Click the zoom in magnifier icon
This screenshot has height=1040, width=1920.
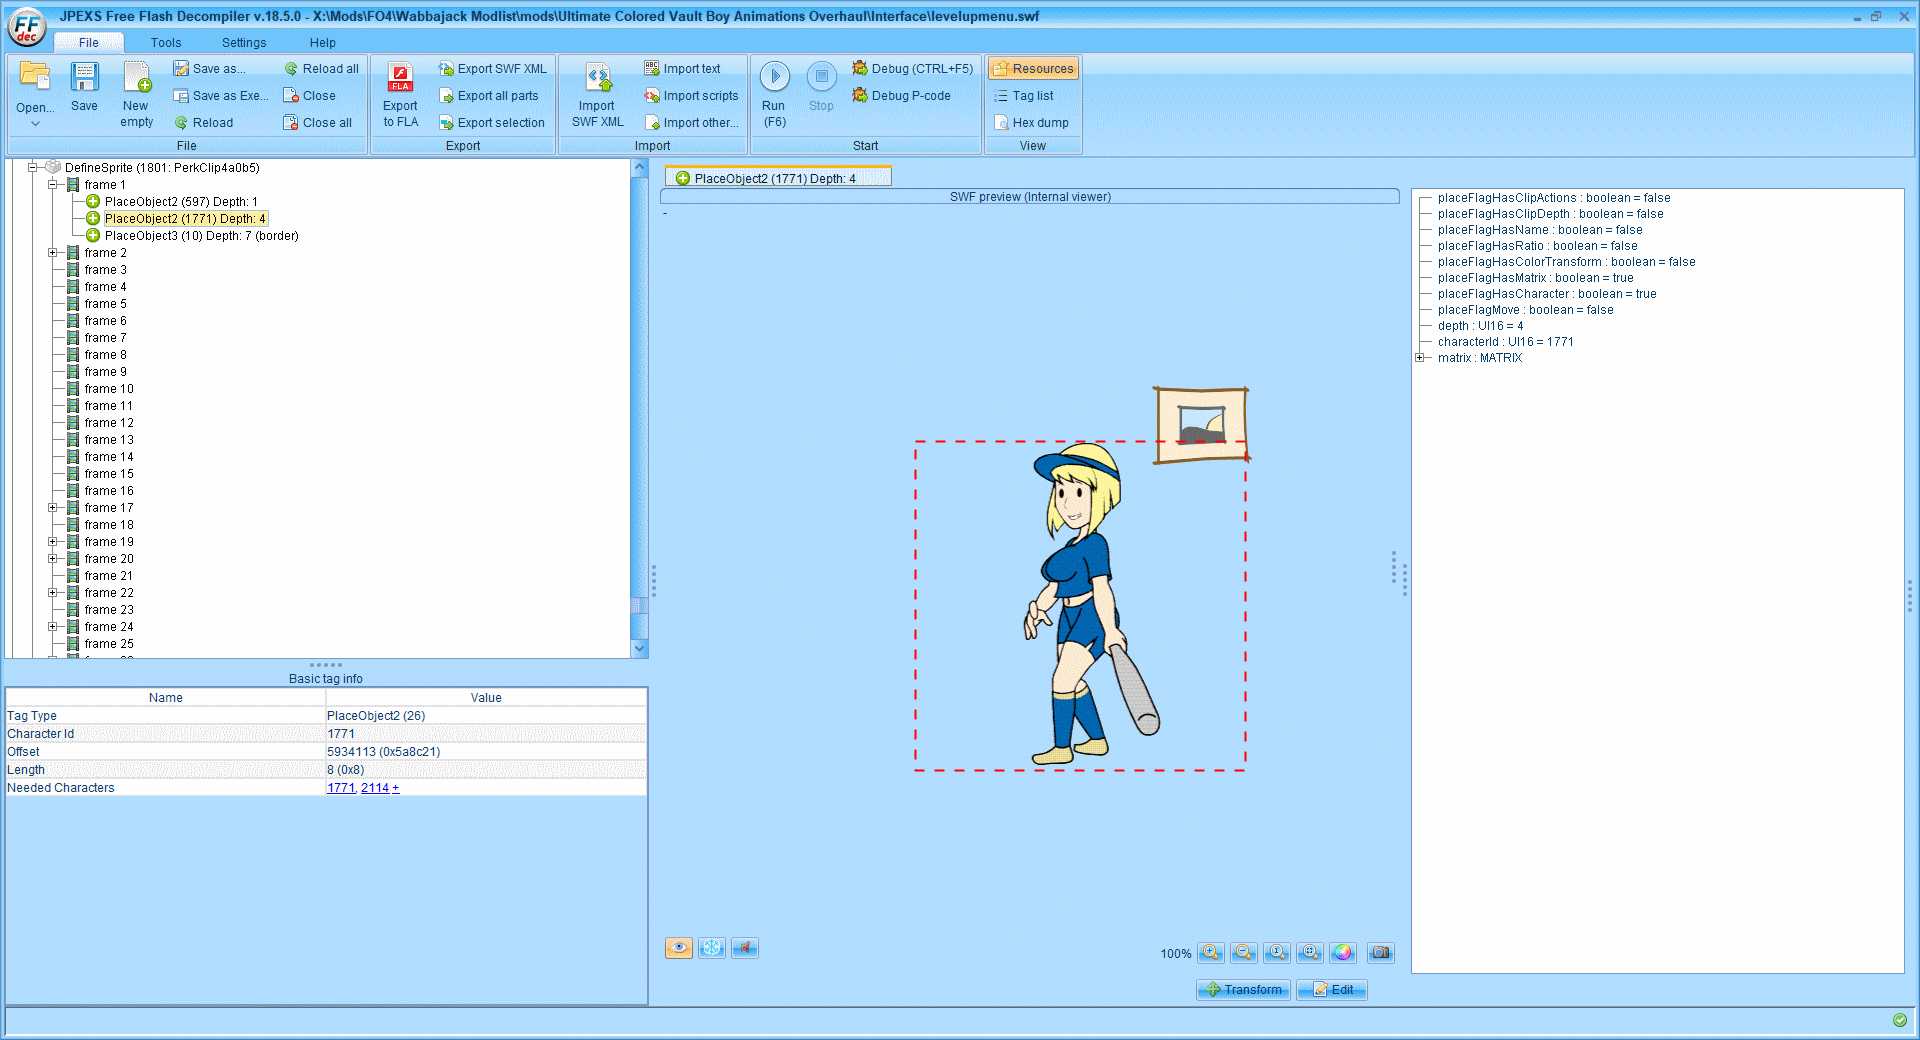(1211, 953)
